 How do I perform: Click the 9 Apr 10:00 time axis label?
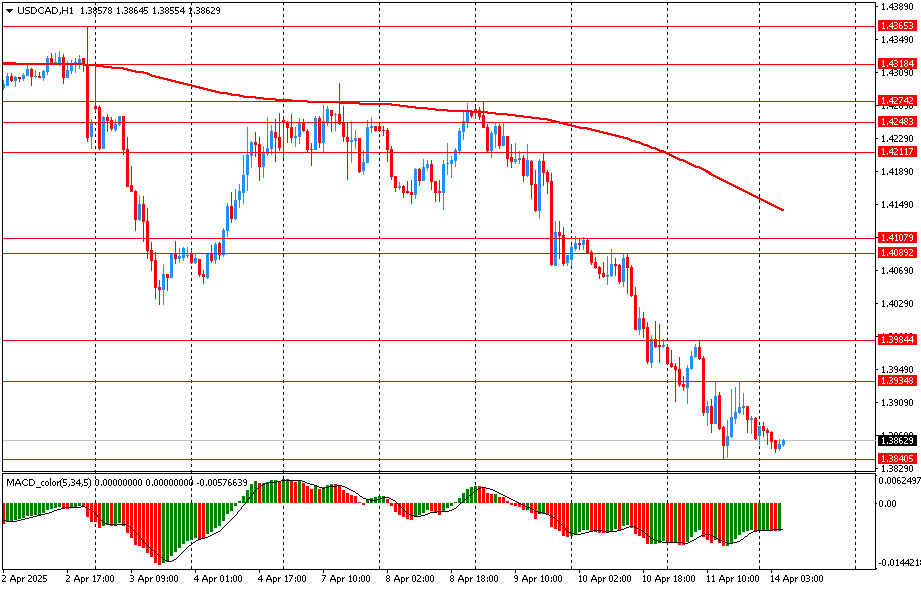click(x=537, y=579)
